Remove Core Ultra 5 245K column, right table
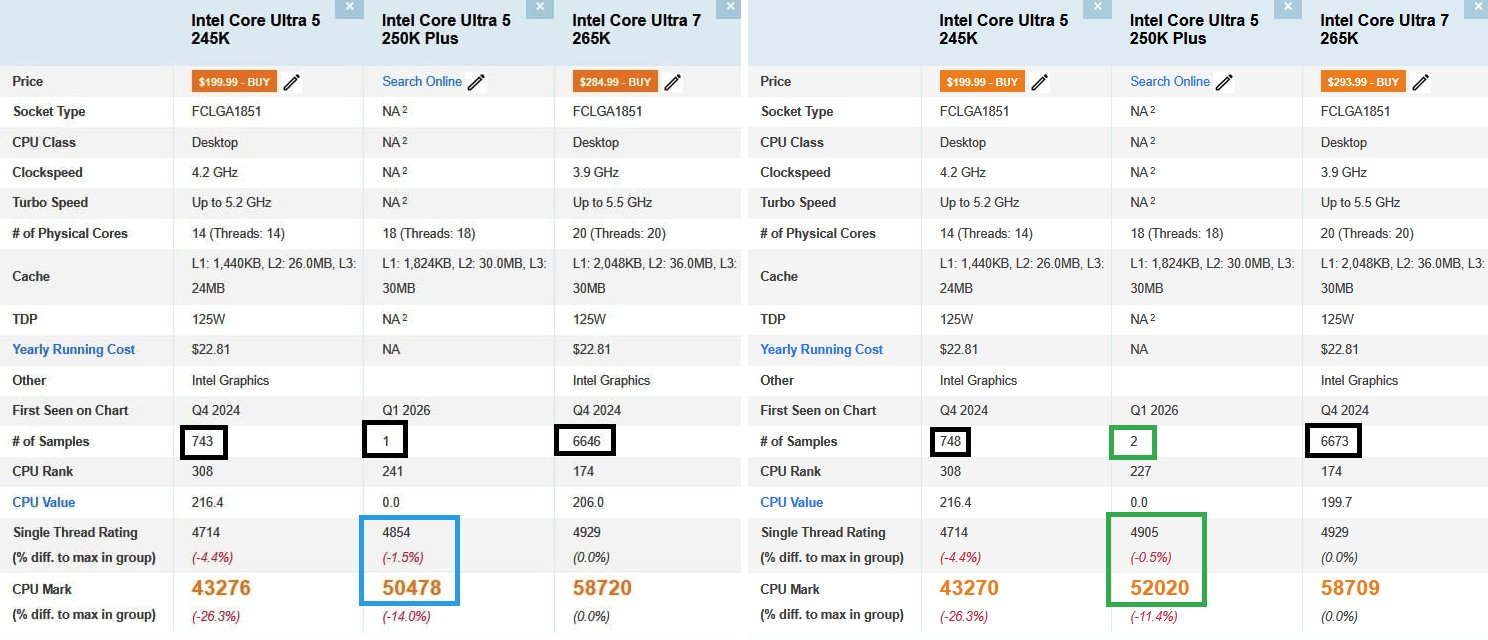The height and width of the screenshot is (640, 1488). (x=1097, y=6)
